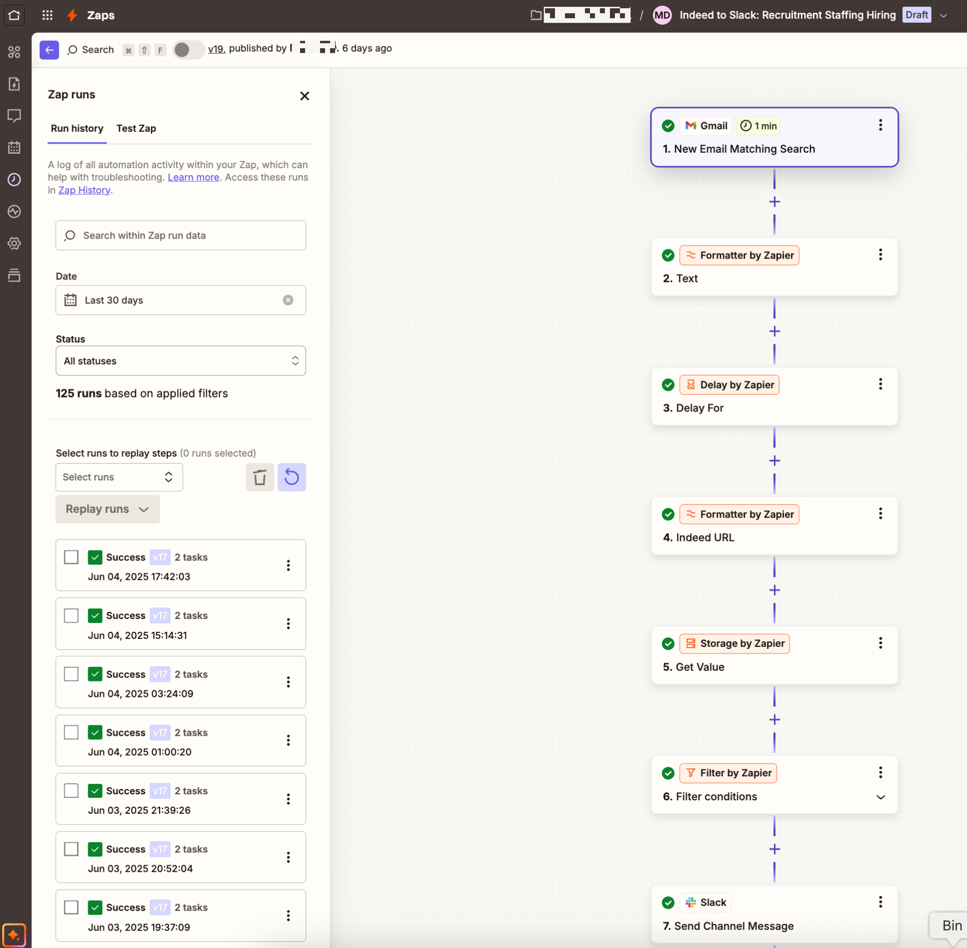Switch to Test Zap tab
Image resolution: width=967 pixels, height=948 pixels.
pos(136,128)
